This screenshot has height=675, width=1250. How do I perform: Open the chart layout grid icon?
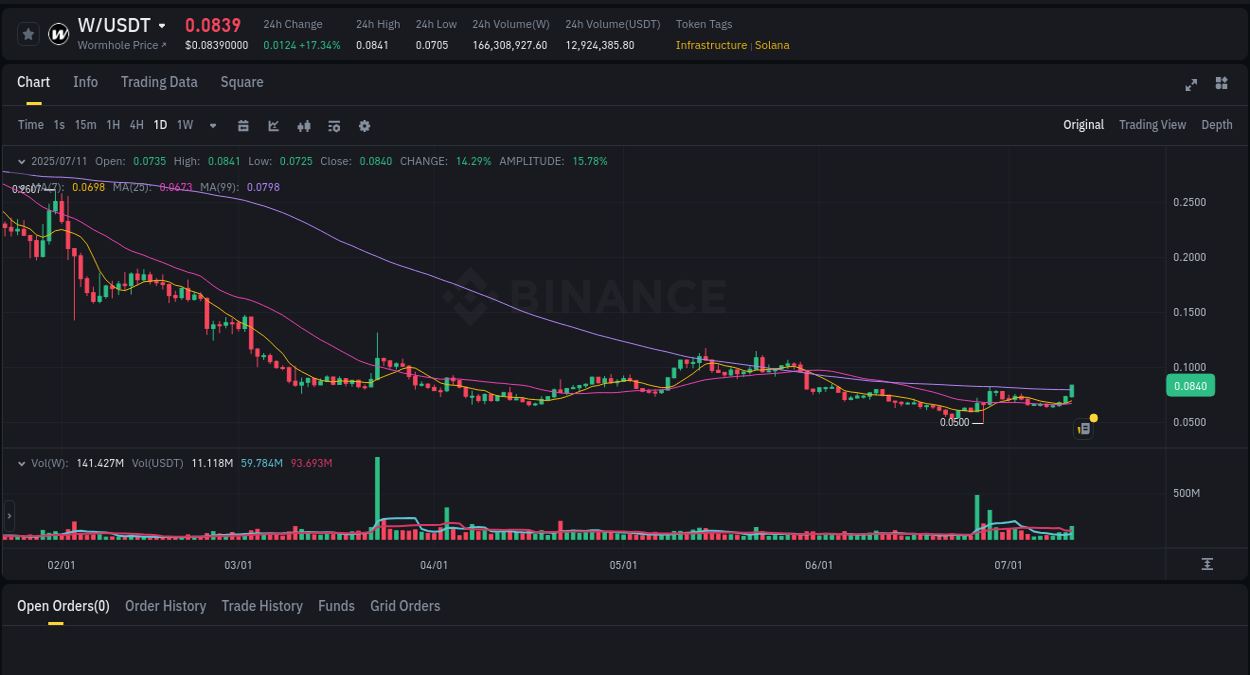(1221, 84)
